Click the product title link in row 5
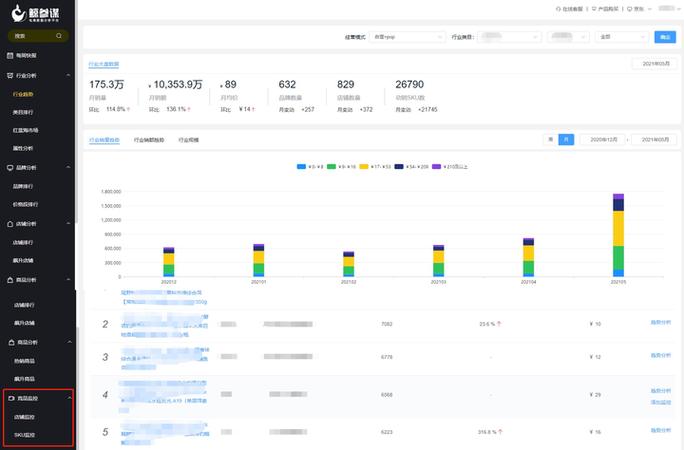Screen dimensions: 684x450 [164, 433]
